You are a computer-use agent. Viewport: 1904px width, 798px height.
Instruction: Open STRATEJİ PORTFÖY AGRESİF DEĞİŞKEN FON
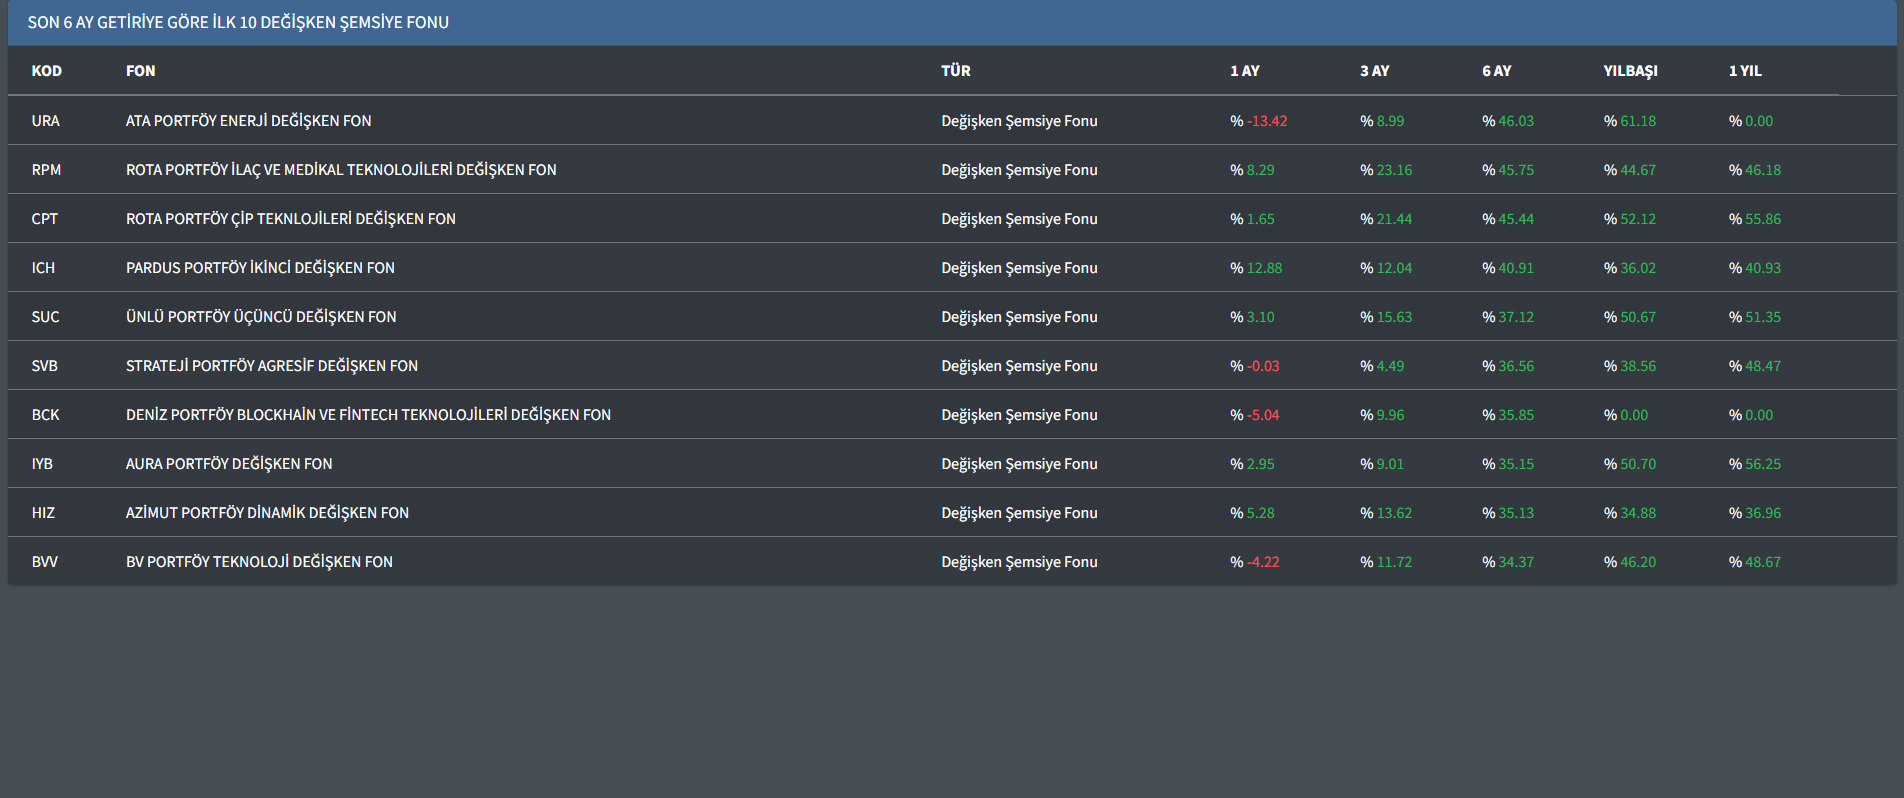[x=272, y=366]
